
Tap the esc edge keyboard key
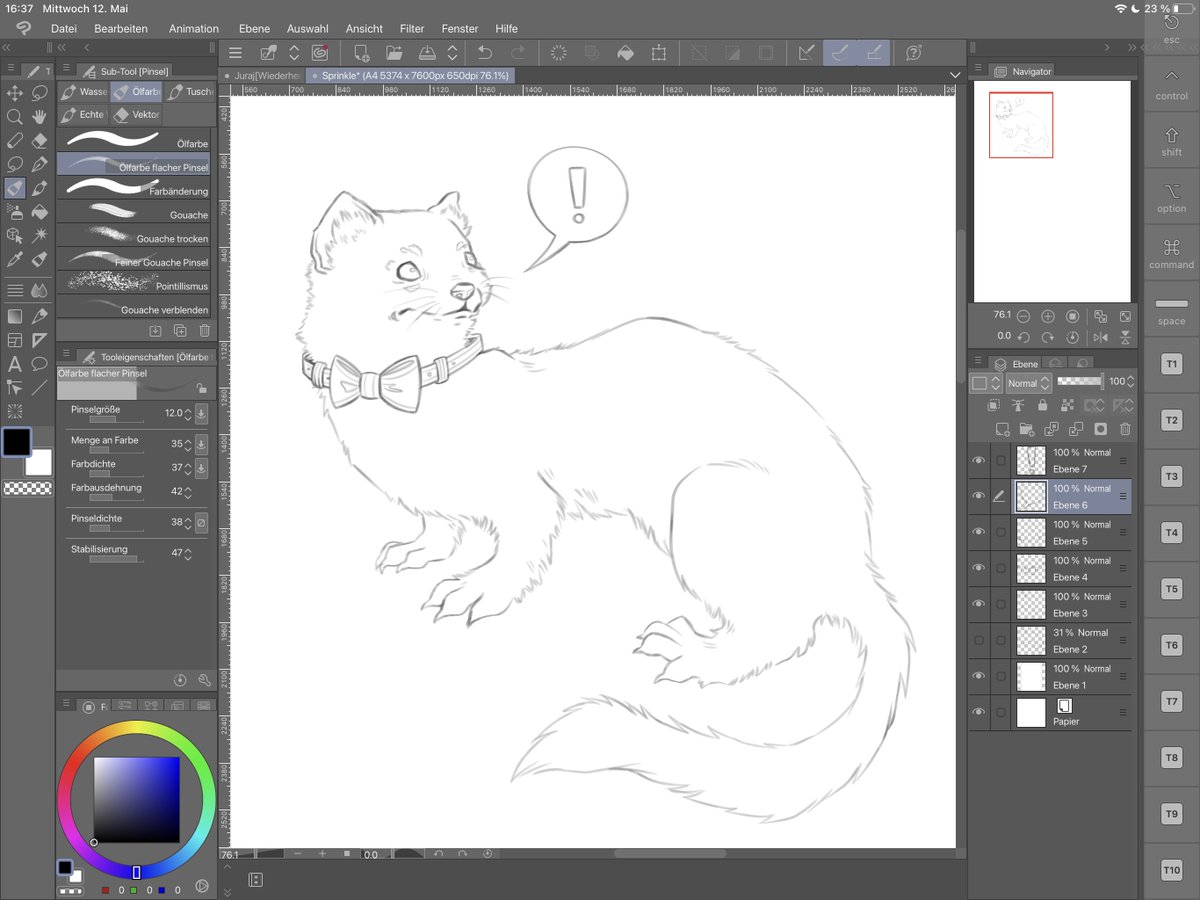tap(1171, 28)
